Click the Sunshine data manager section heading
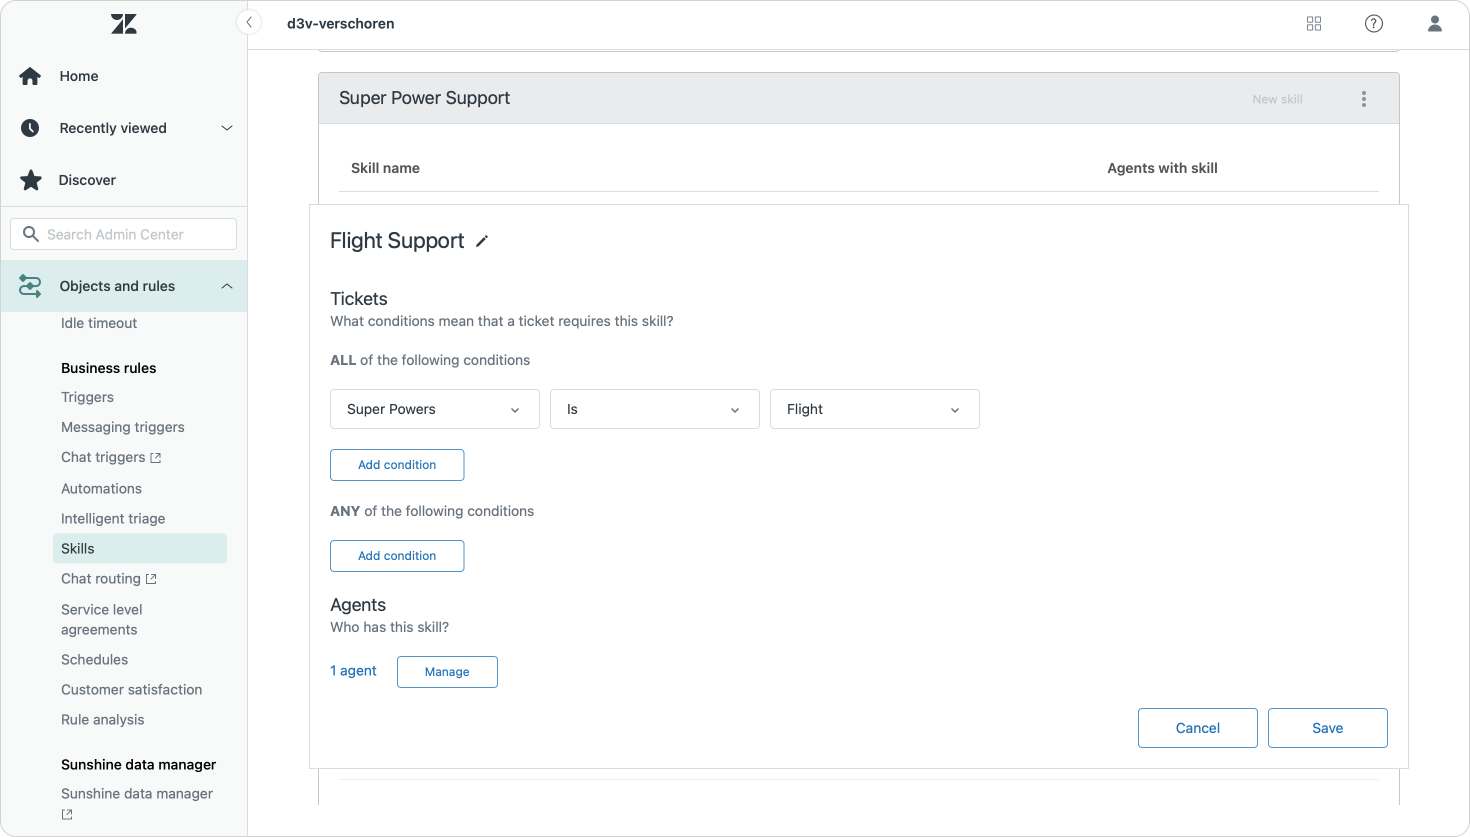 [138, 765]
